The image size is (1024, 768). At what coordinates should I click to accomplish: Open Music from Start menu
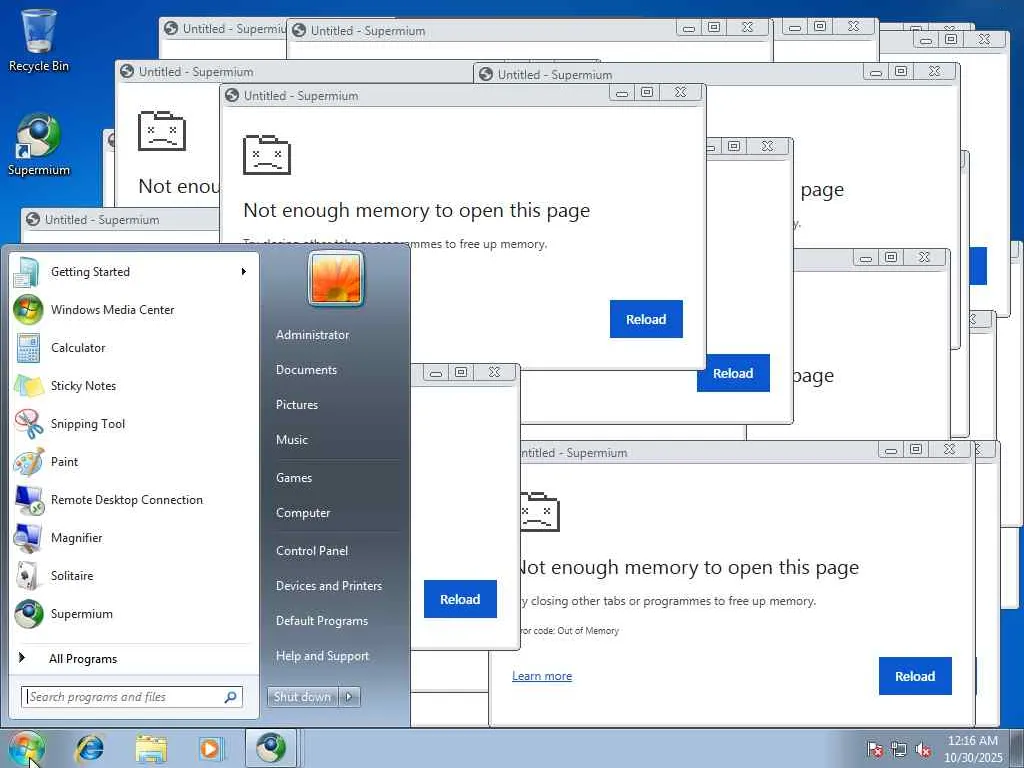(291, 440)
